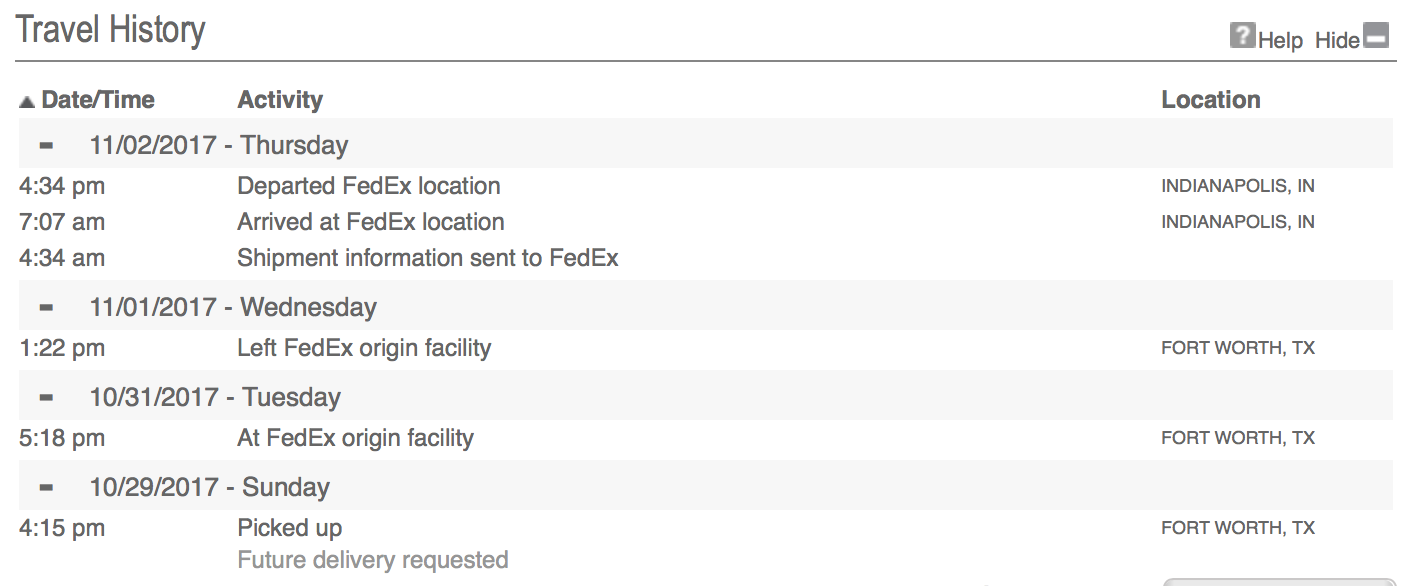Click the Travel History heading

(111, 30)
